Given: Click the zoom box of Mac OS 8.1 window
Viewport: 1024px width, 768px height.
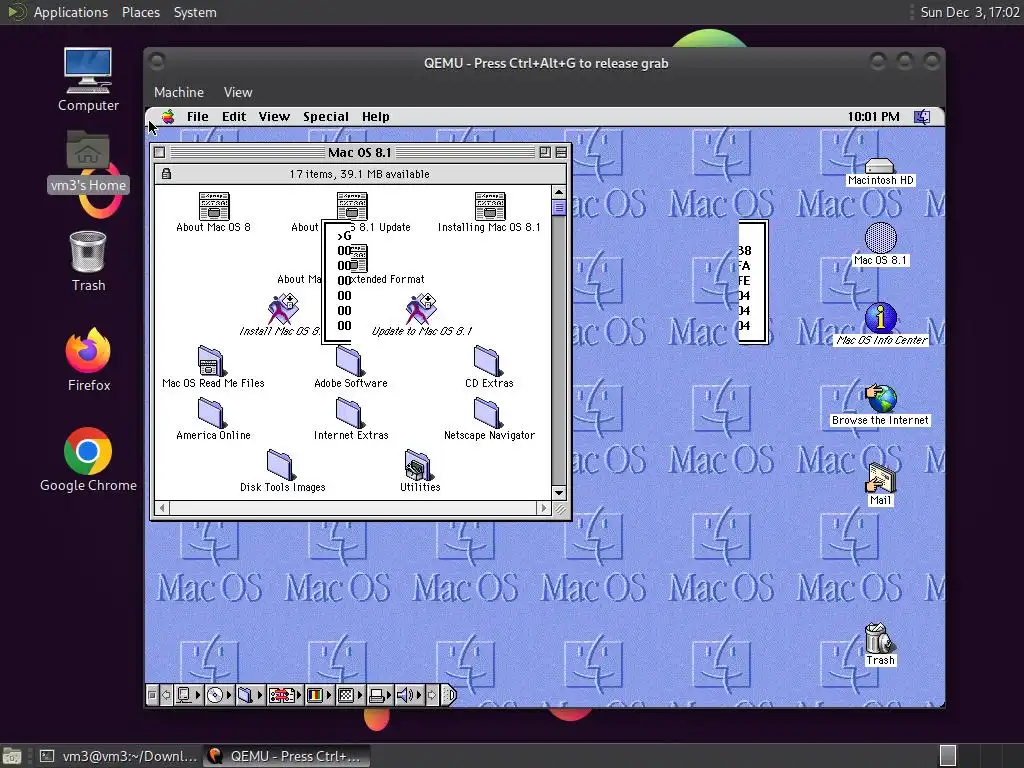Looking at the screenshot, I should click(545, 152).
